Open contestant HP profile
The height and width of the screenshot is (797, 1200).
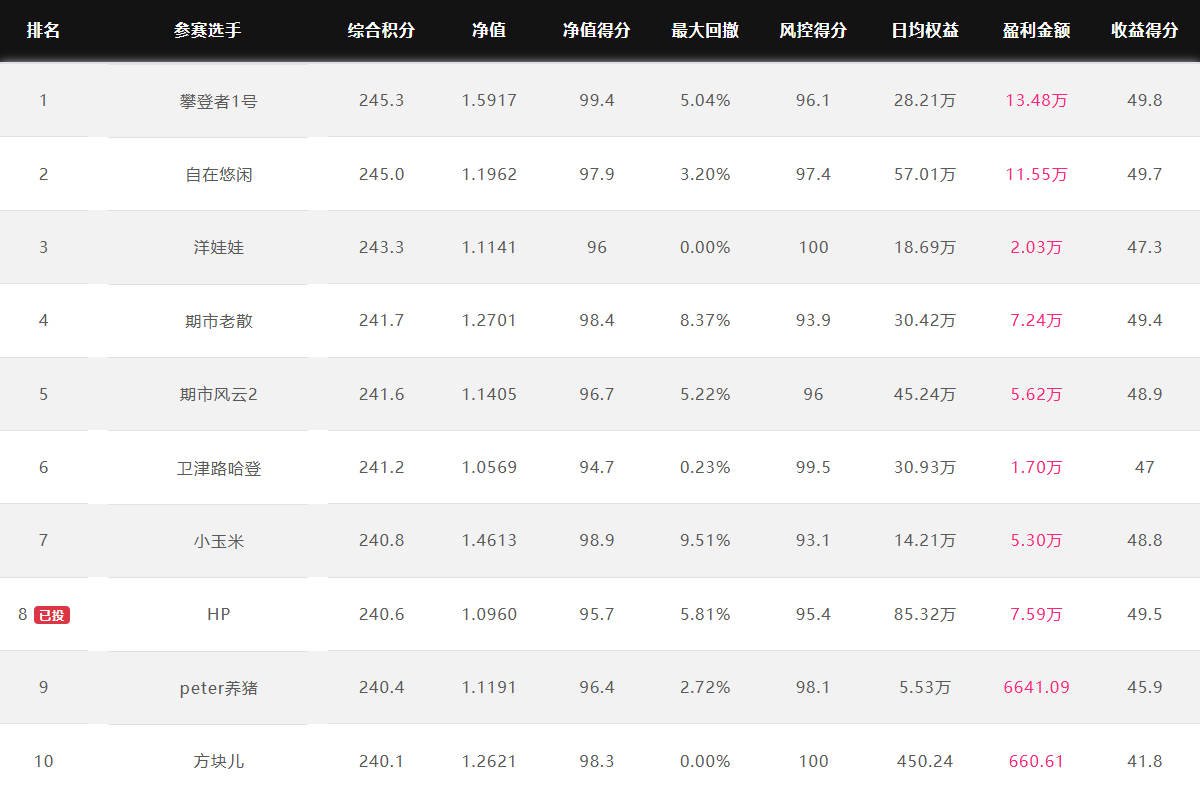218,614
